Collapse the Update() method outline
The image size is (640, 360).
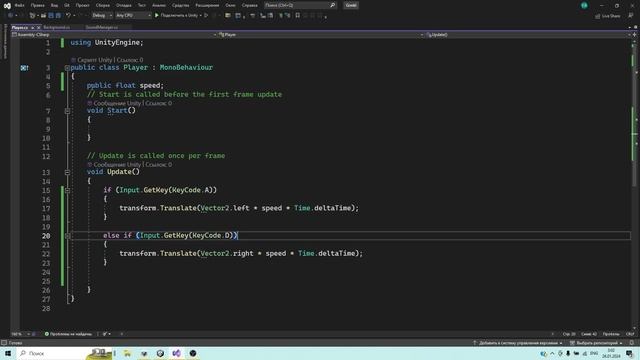click(67, 172)
